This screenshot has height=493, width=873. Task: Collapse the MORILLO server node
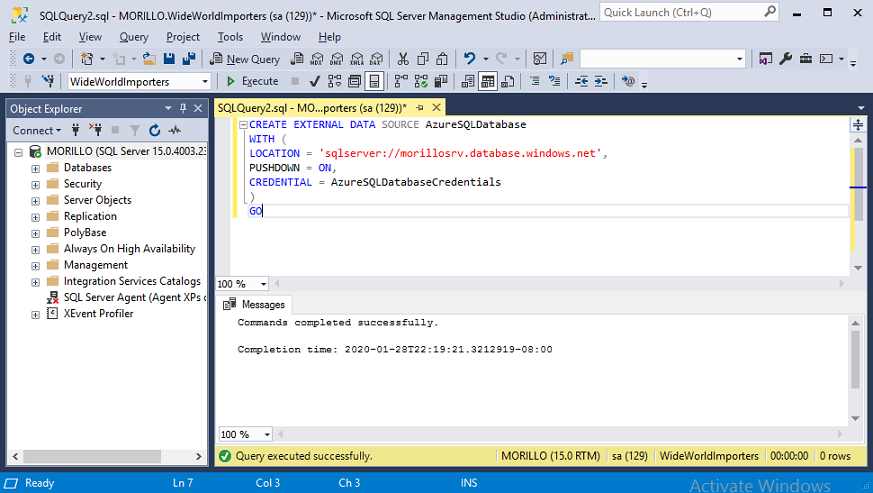tap(18, 152)
